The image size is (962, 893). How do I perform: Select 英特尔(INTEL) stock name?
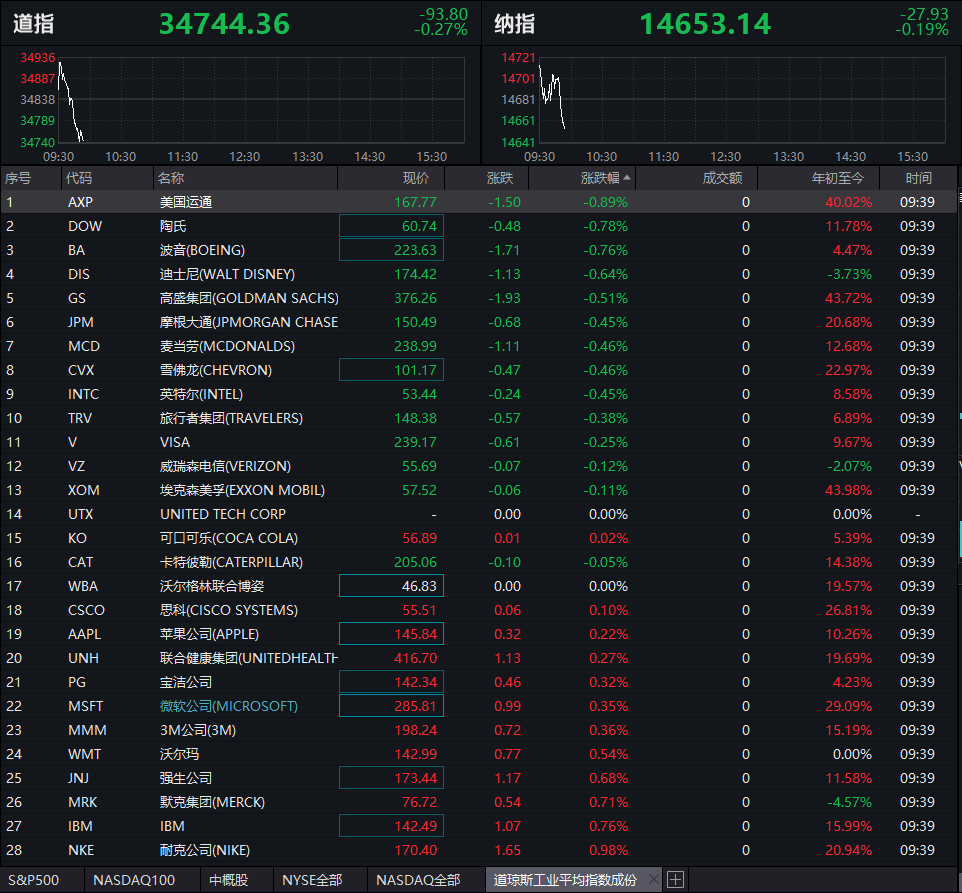(x=201, y=394)
